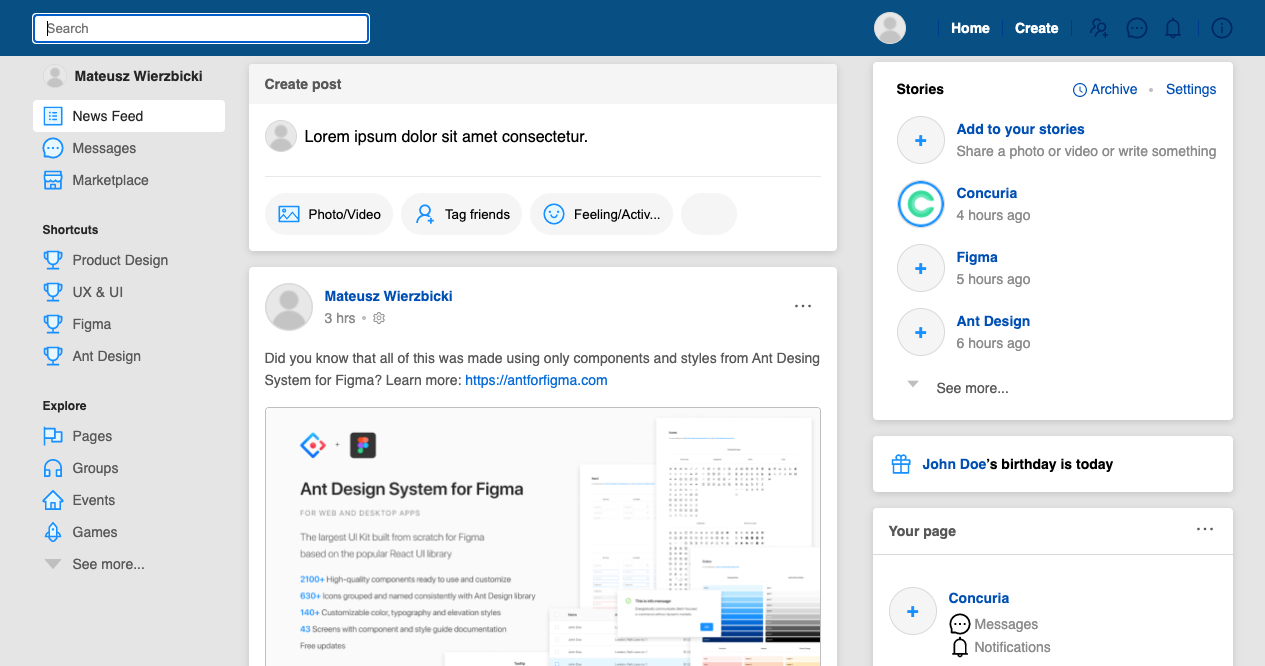The height and width of the screenshot is (666, 1265).
Task: Click the plus circle for Ant Design story
Action: pyautogui.click(x=921, y=332)
